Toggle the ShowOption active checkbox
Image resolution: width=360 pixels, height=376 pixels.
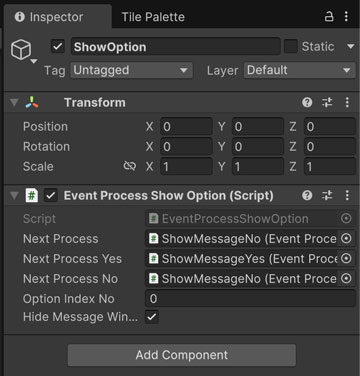(x=58, y=46)
